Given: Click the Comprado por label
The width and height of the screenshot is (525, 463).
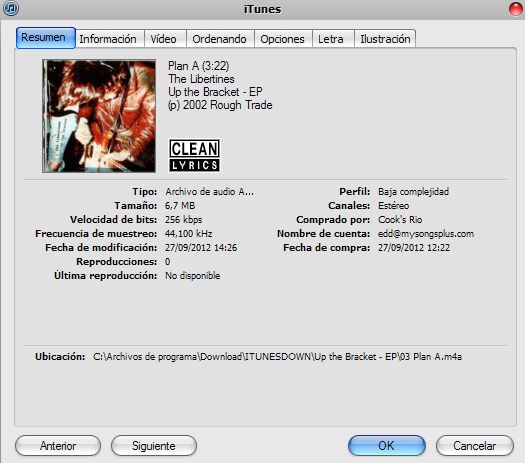Looking at the screenshot, I should [333, 220].
